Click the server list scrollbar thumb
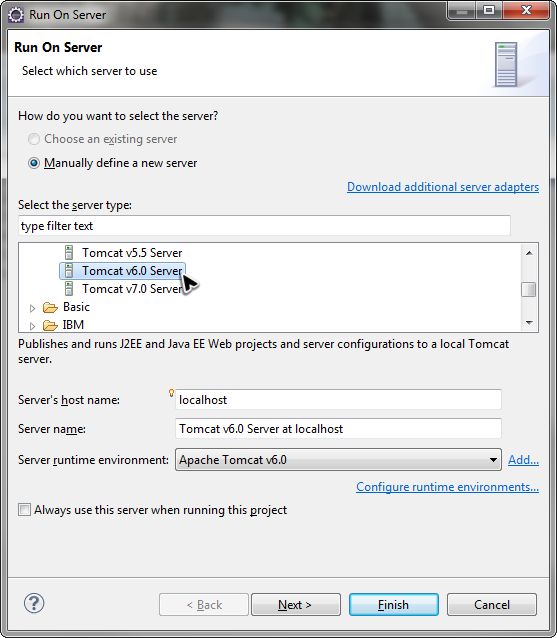This screenshot has height=638, width=557. tap(529, 290)
